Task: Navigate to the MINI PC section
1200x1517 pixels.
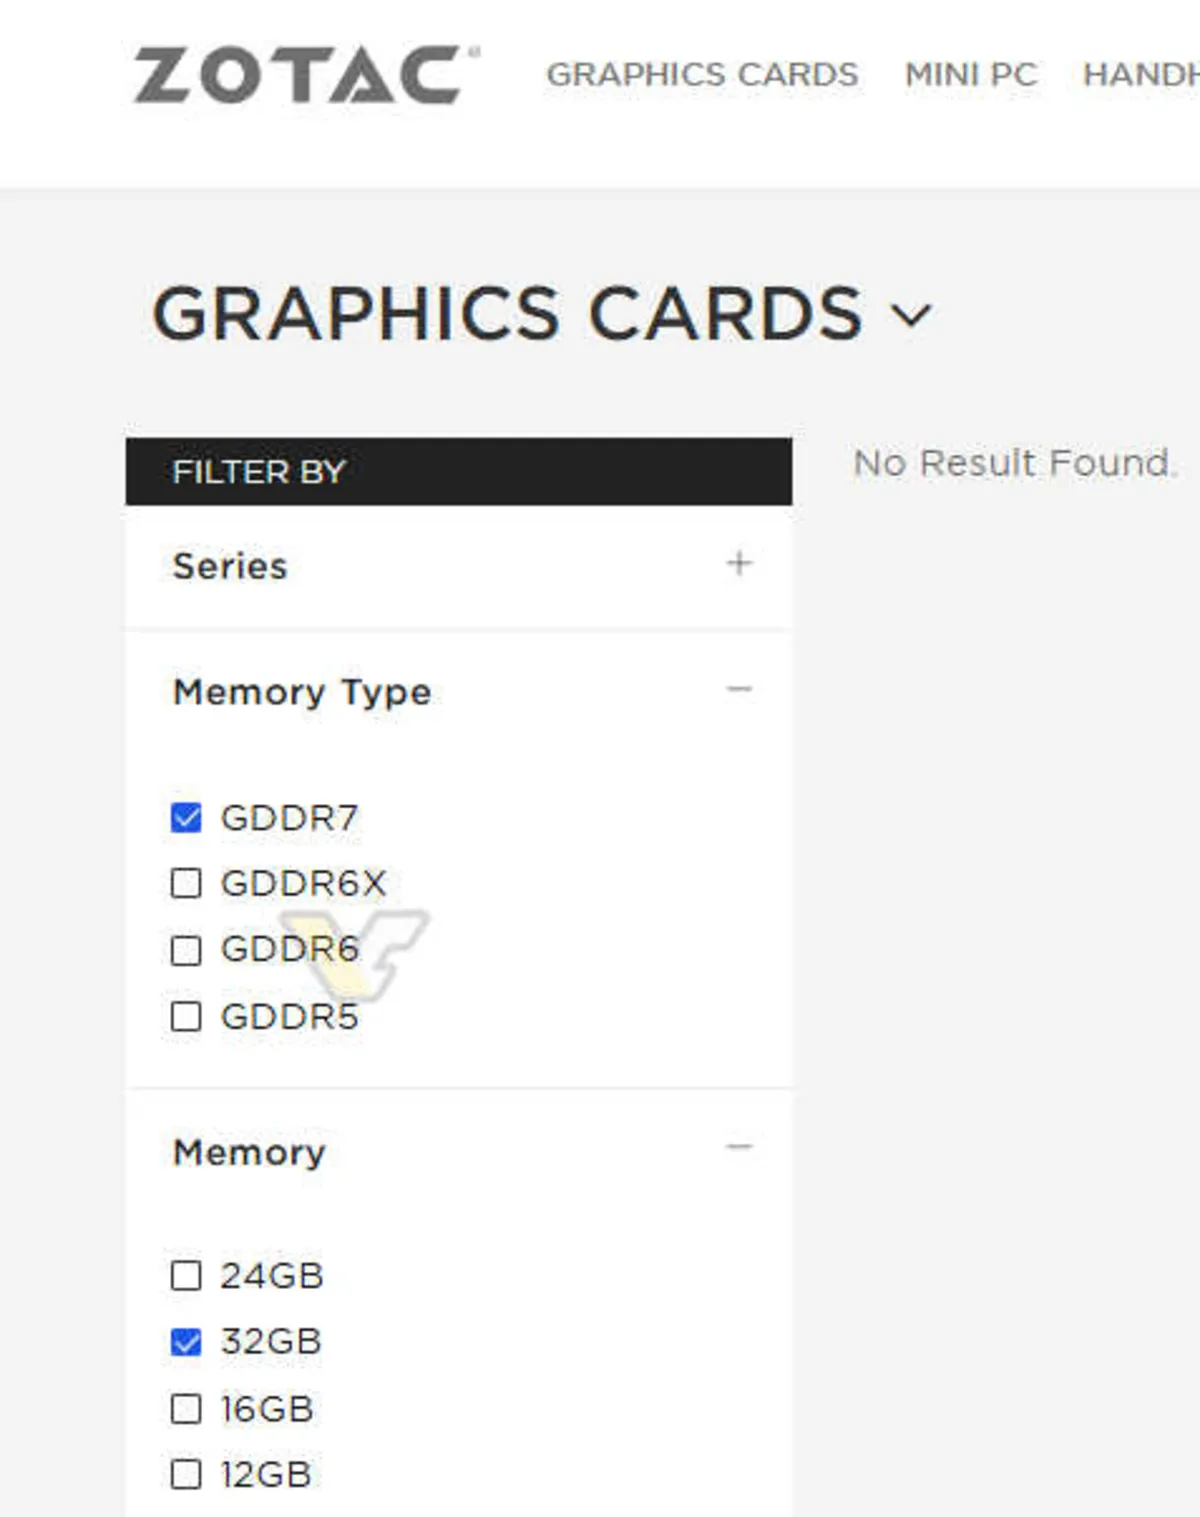Action: [x=969, y=73]
